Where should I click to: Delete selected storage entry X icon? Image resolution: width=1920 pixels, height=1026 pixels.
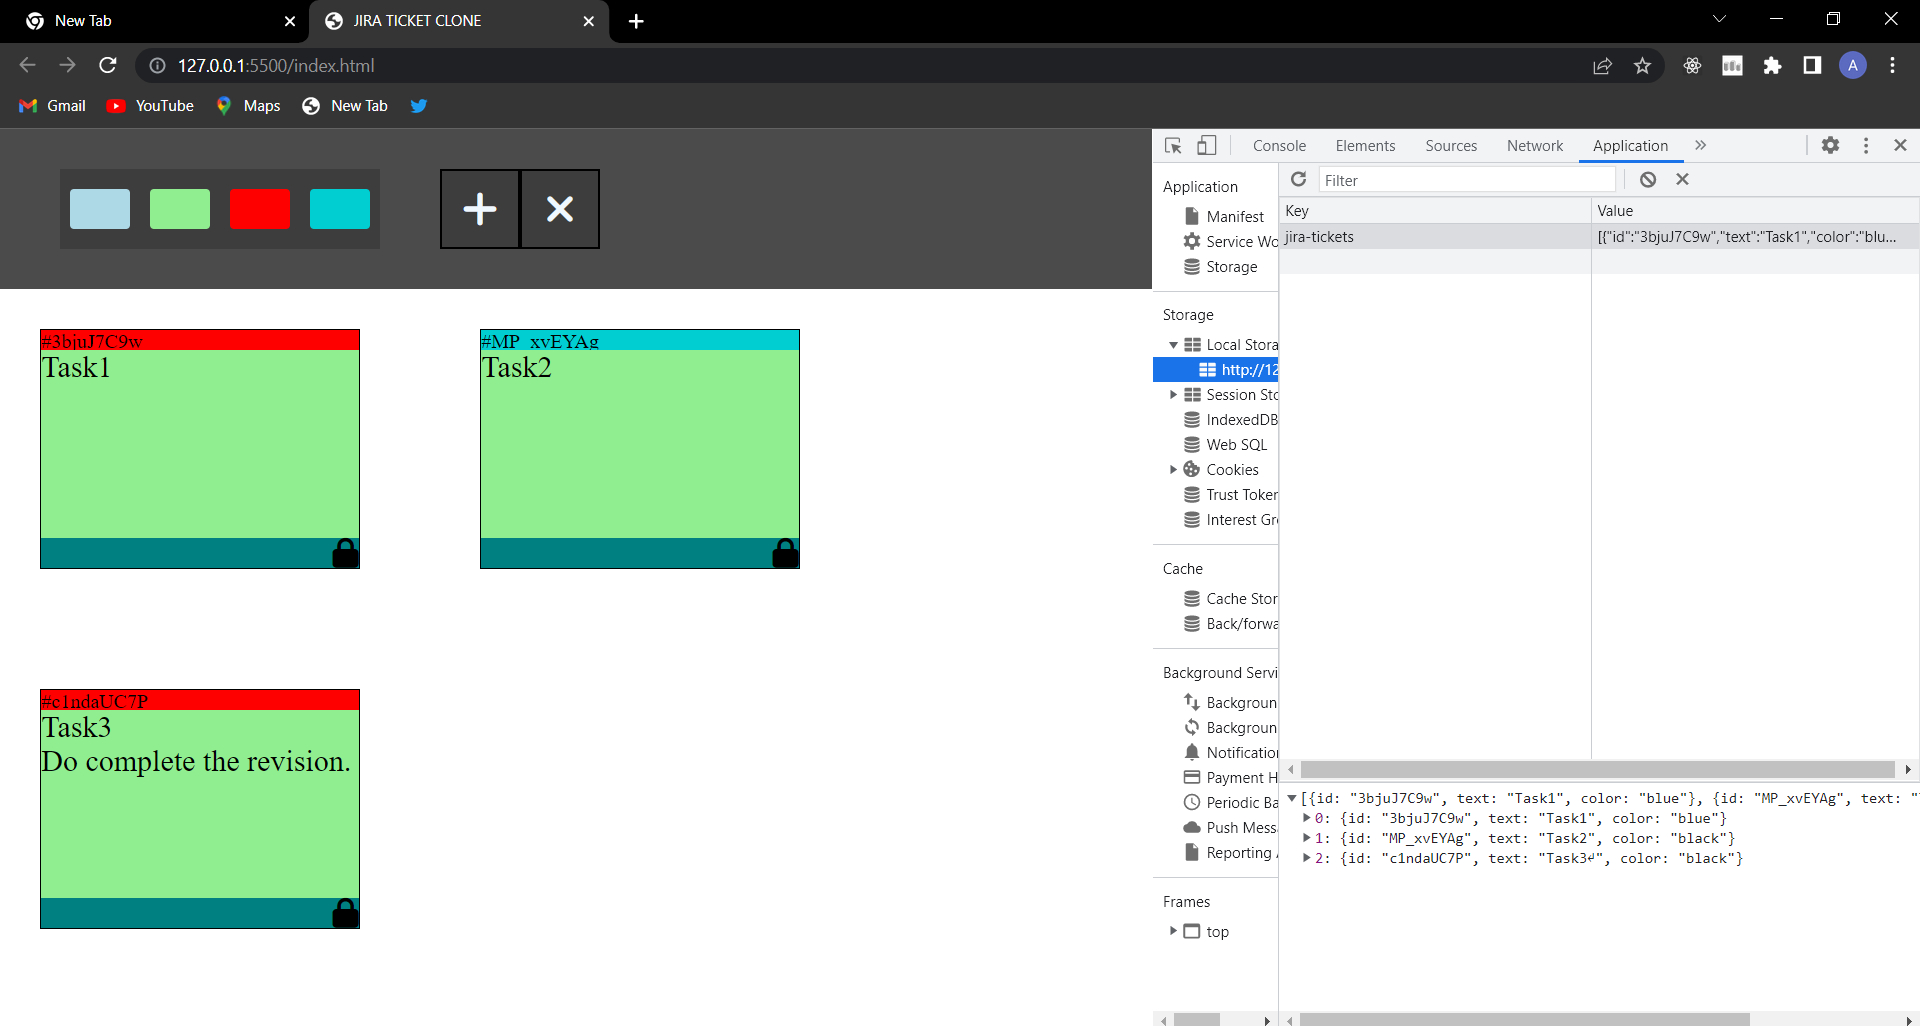(x=1682, y=179)
